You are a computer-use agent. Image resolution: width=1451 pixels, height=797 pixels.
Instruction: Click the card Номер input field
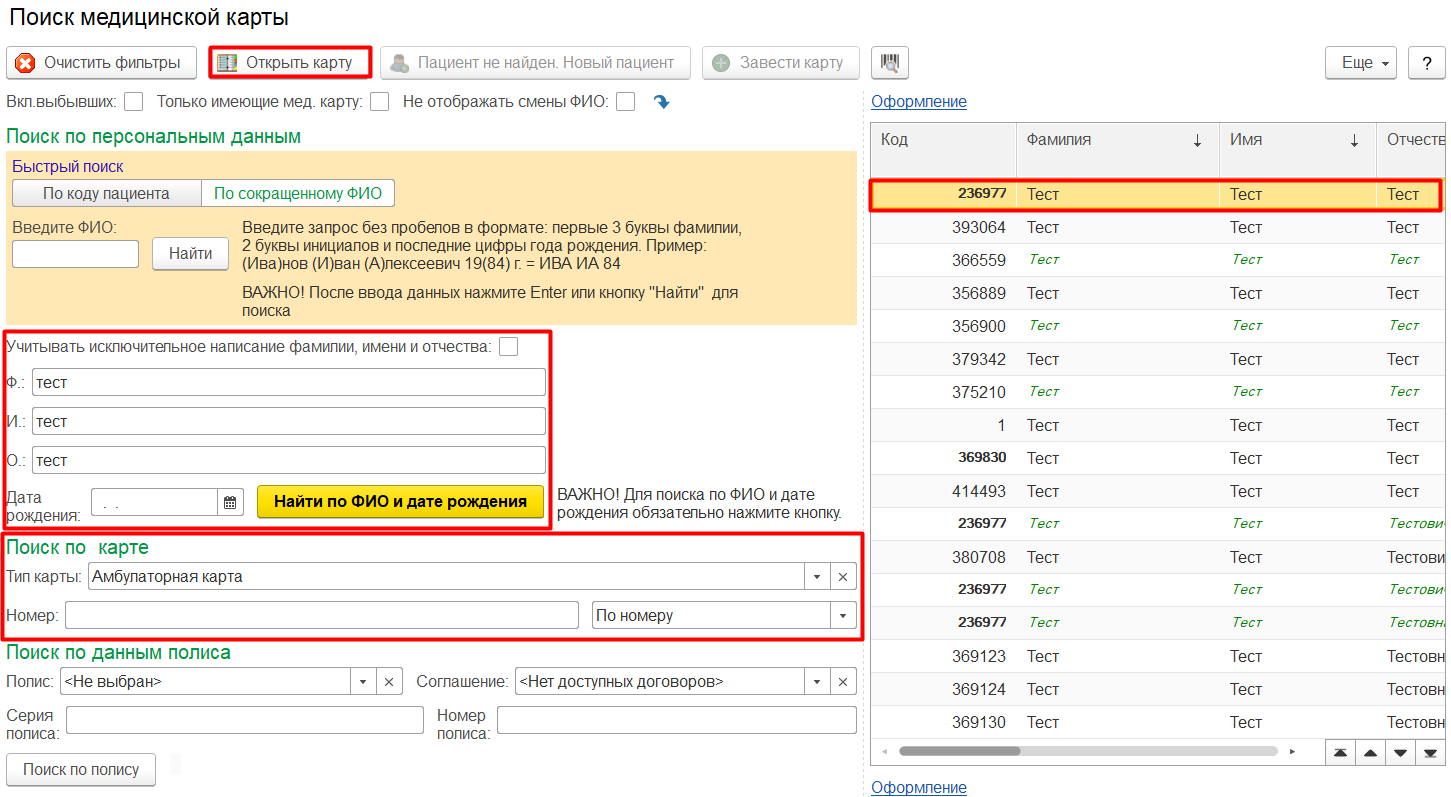coord(322,615)
